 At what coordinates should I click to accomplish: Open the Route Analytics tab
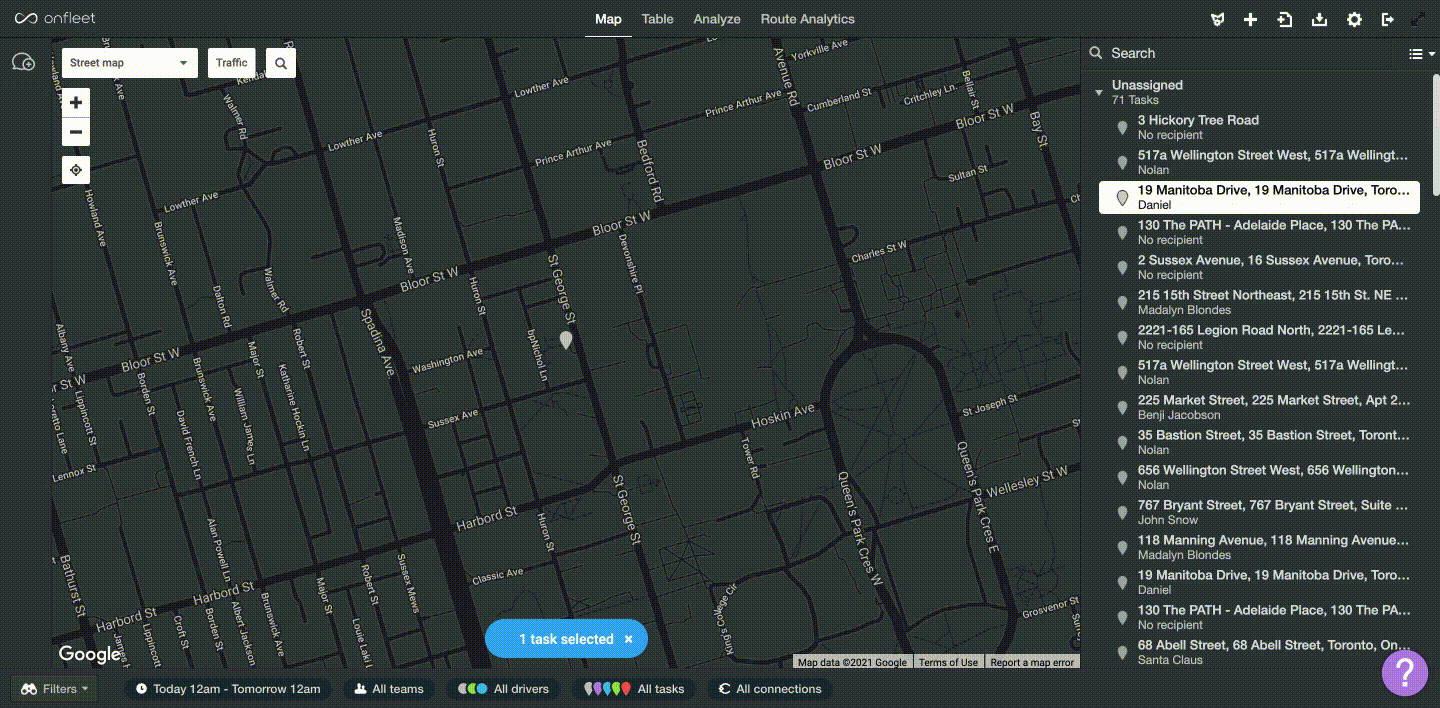point(807,19)
